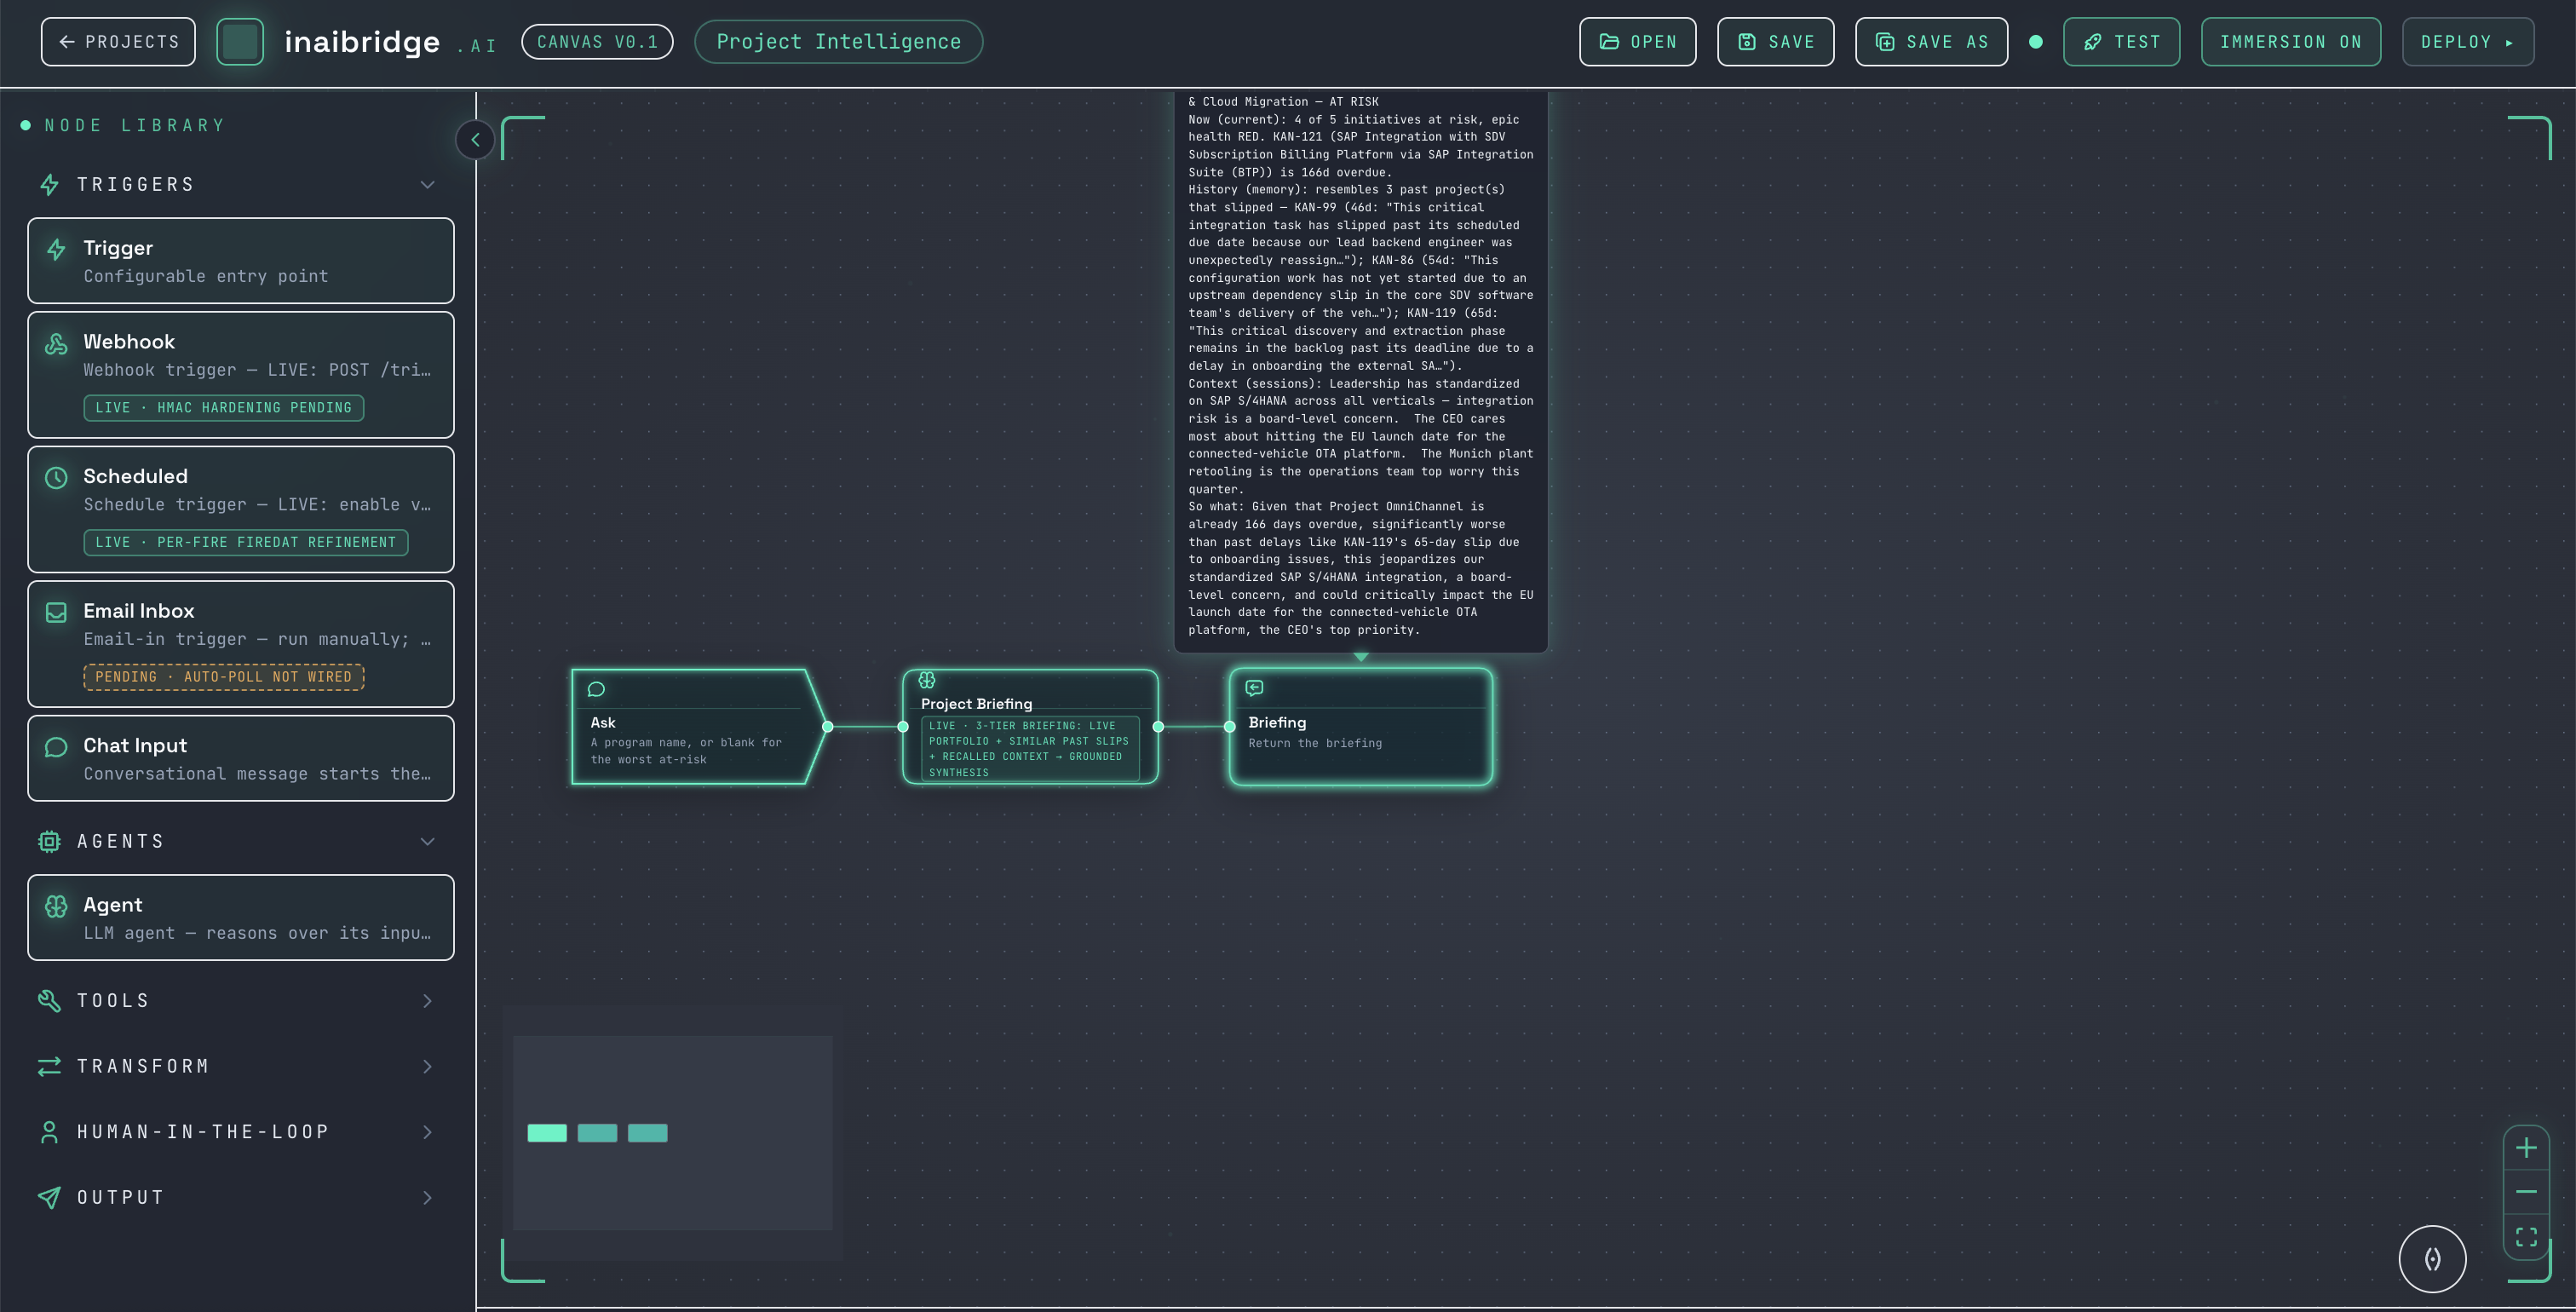Click LIVE PER-FIRE FIREDAT REFINEMENT badge
The height and width of the screenshot is (1312, 2576).
pos(246,542)
